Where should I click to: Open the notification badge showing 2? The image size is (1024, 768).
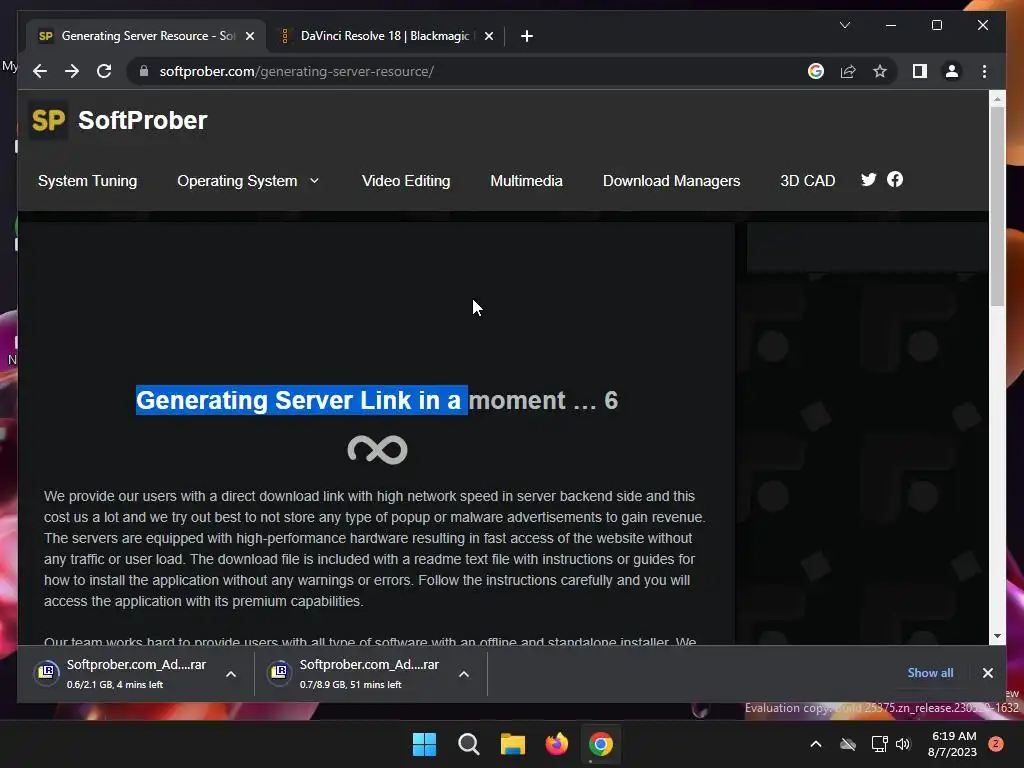[996, 744]
